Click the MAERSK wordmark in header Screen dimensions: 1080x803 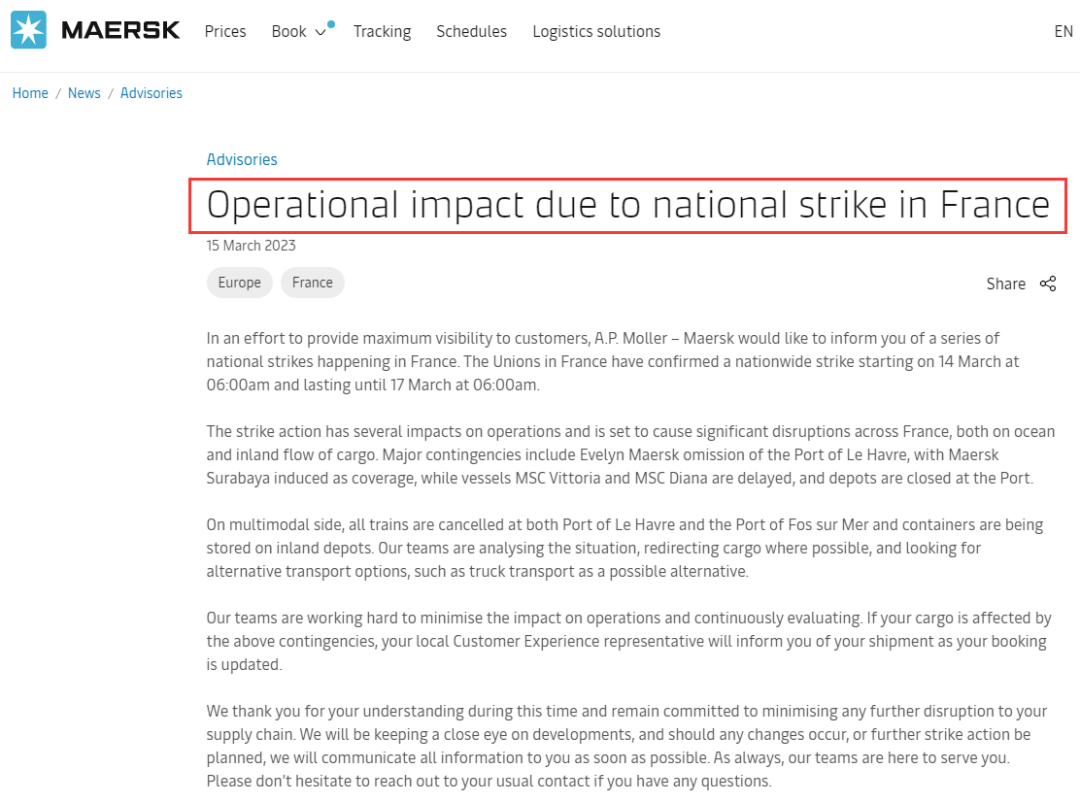(121, 30)
